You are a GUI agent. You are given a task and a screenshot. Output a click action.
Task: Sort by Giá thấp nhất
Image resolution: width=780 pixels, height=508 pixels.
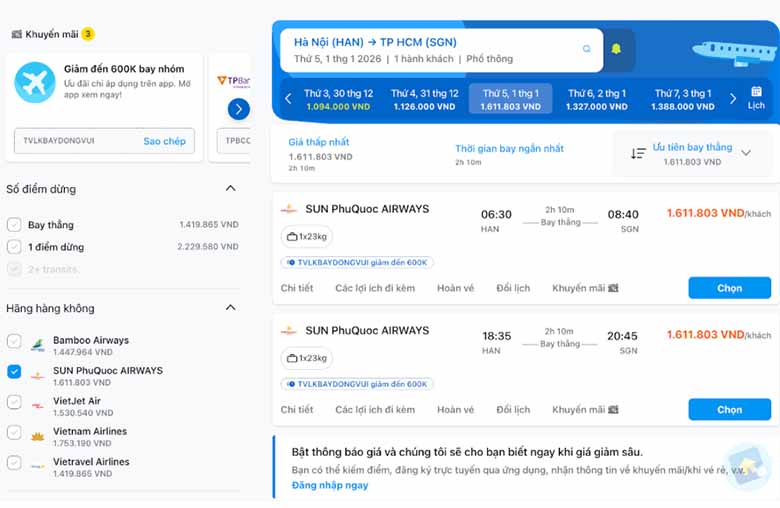tap(320, 154)
